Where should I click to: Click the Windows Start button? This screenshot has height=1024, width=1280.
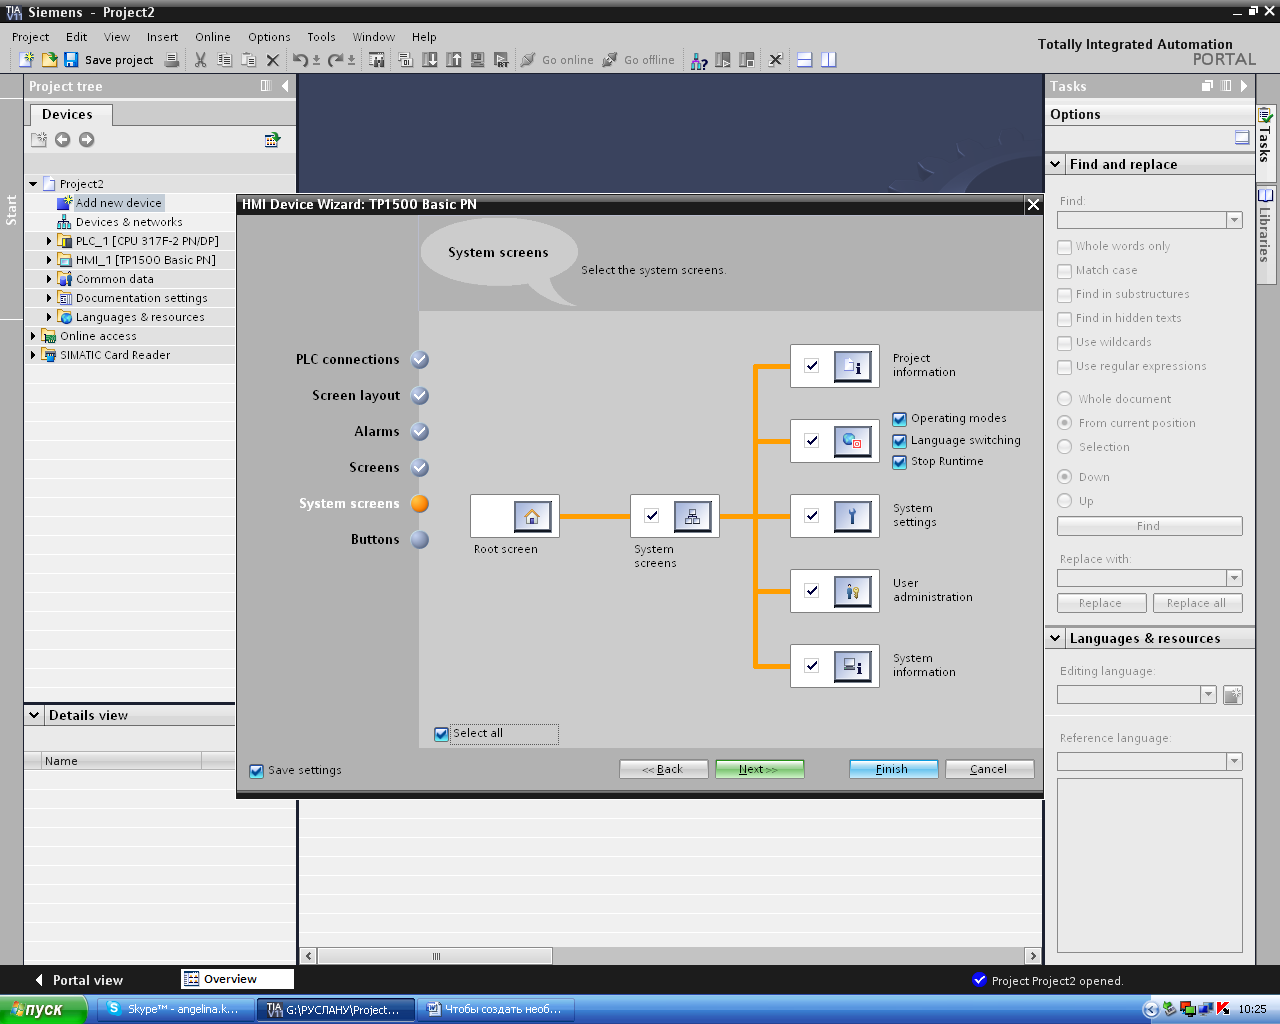click(45, 1009)
